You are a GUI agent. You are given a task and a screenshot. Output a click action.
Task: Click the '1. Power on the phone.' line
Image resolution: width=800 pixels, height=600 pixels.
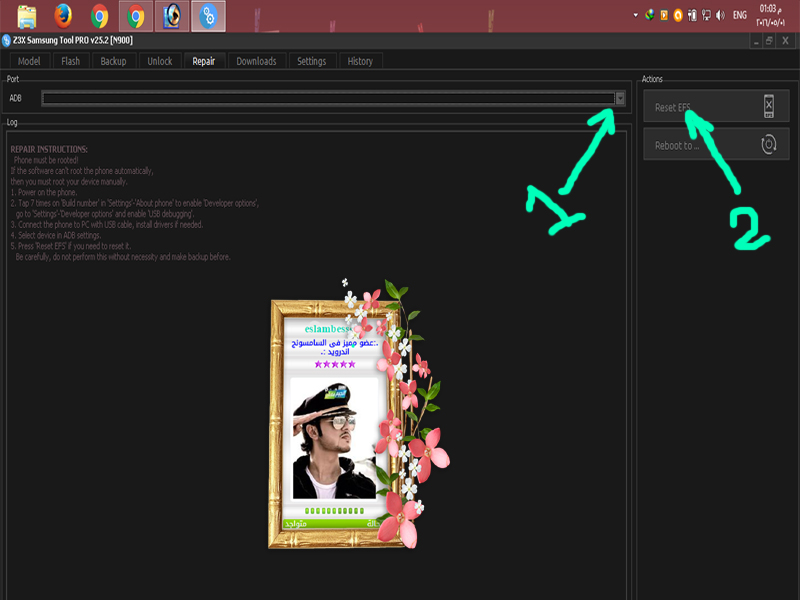[x=44, y=192]
